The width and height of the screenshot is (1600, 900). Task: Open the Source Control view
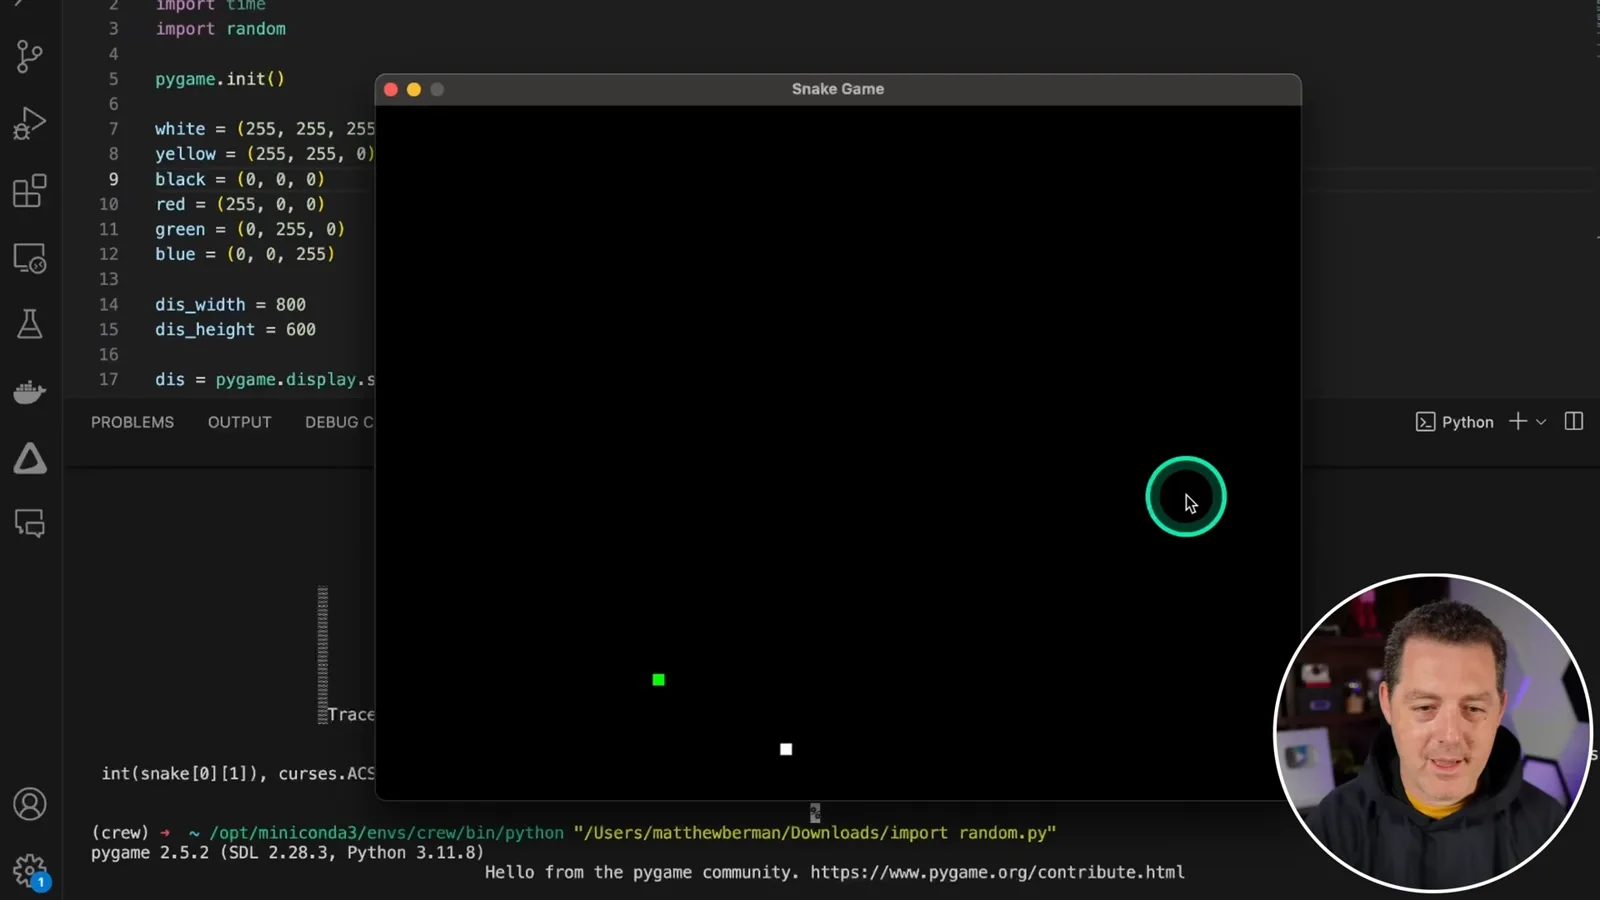30,56
